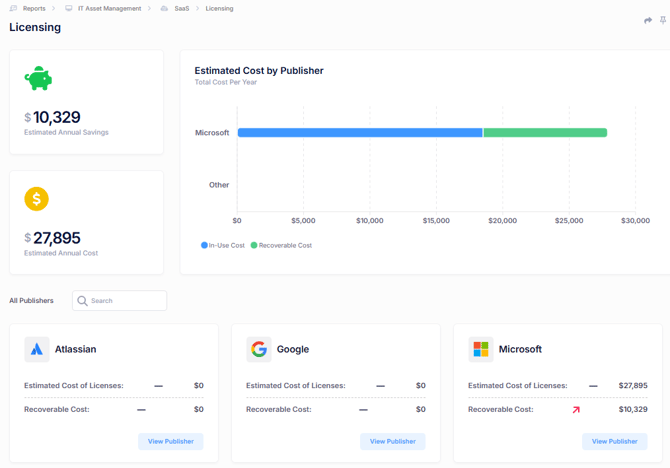
Task: Navigate to the SaaS breadcrumb
Action: (181, 8)
